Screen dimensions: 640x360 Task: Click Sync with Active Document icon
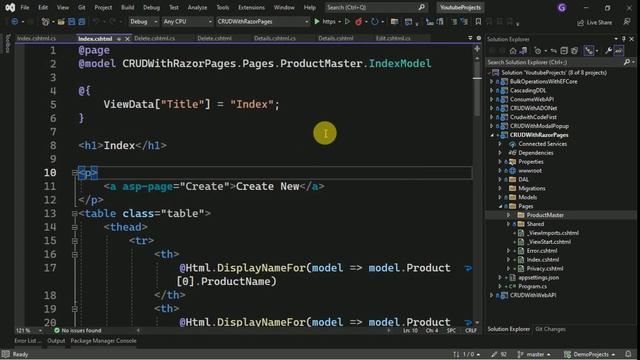[553, 51]
